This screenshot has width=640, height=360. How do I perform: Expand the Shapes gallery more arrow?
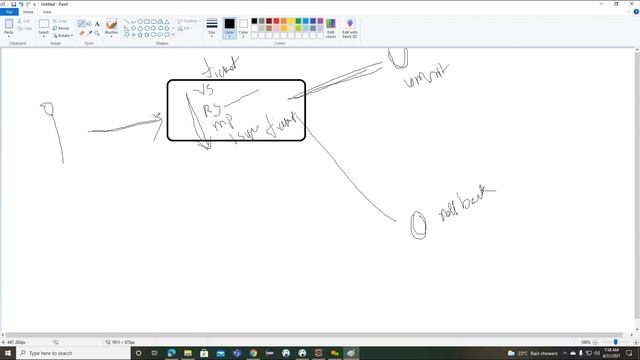[x=173, y=35]
